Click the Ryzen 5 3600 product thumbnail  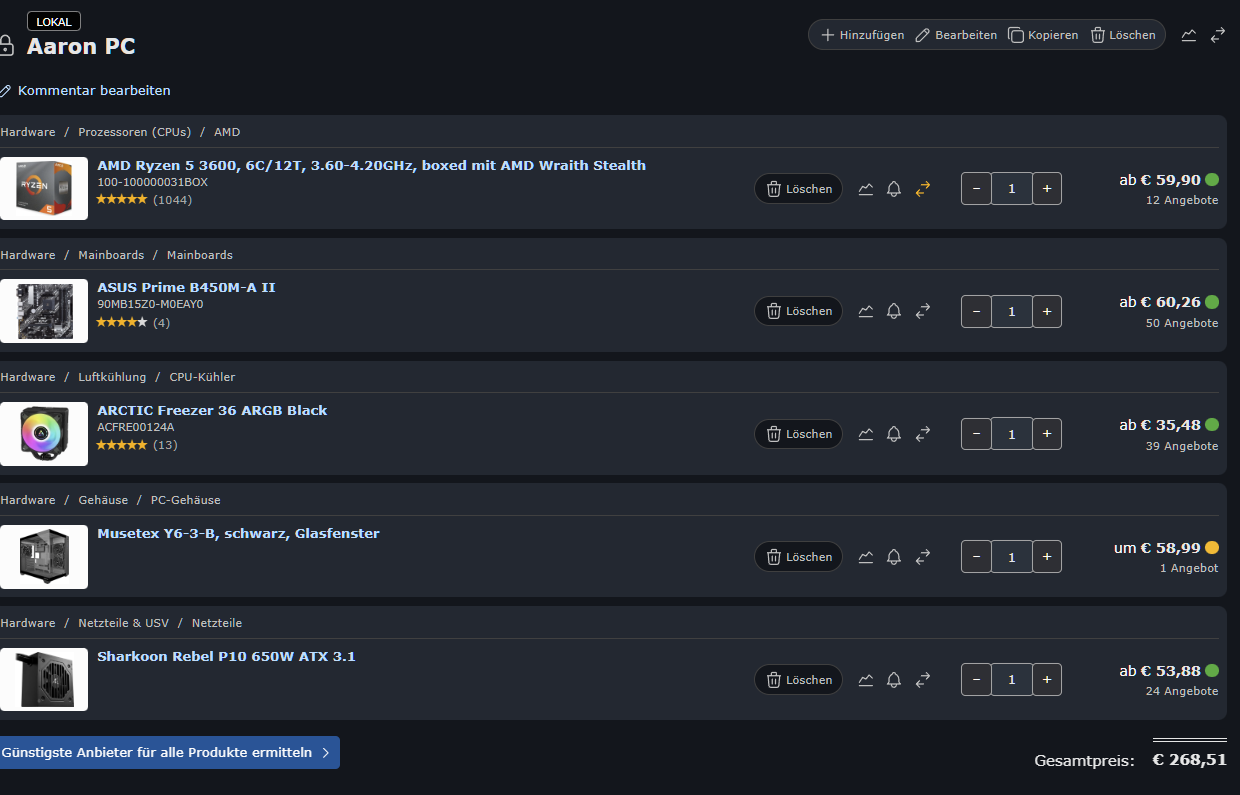(x=44, y=188)
